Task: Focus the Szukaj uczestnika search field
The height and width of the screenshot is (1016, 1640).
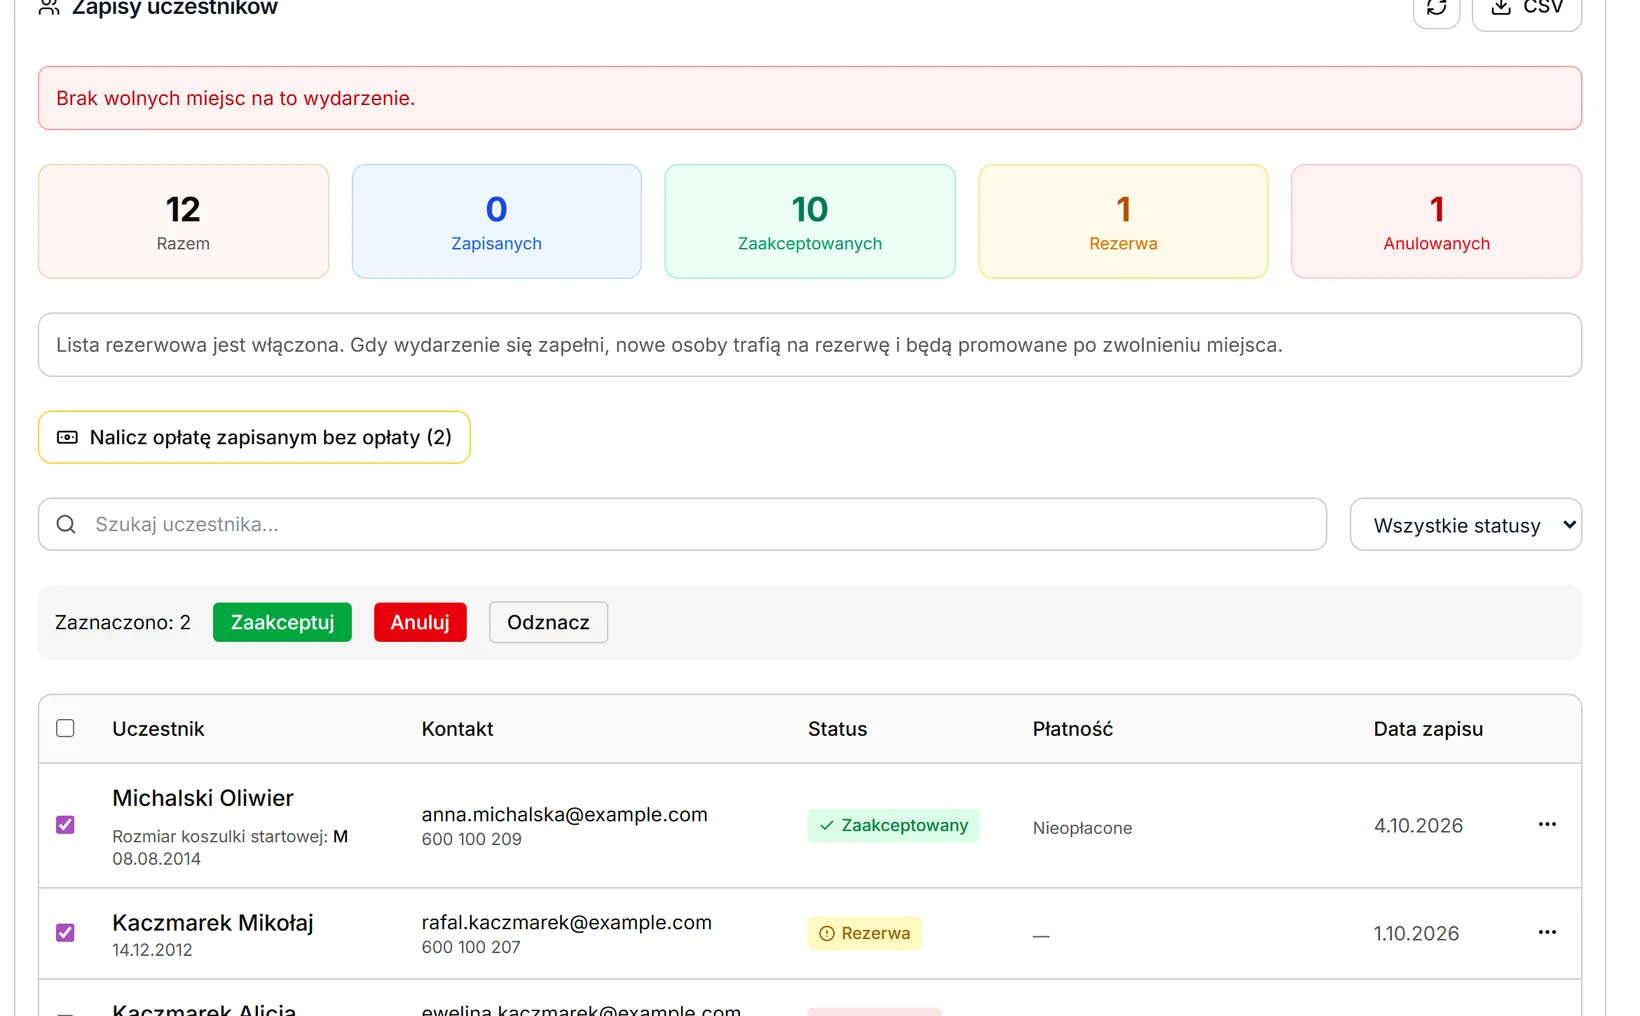Action: click(682, 524)
